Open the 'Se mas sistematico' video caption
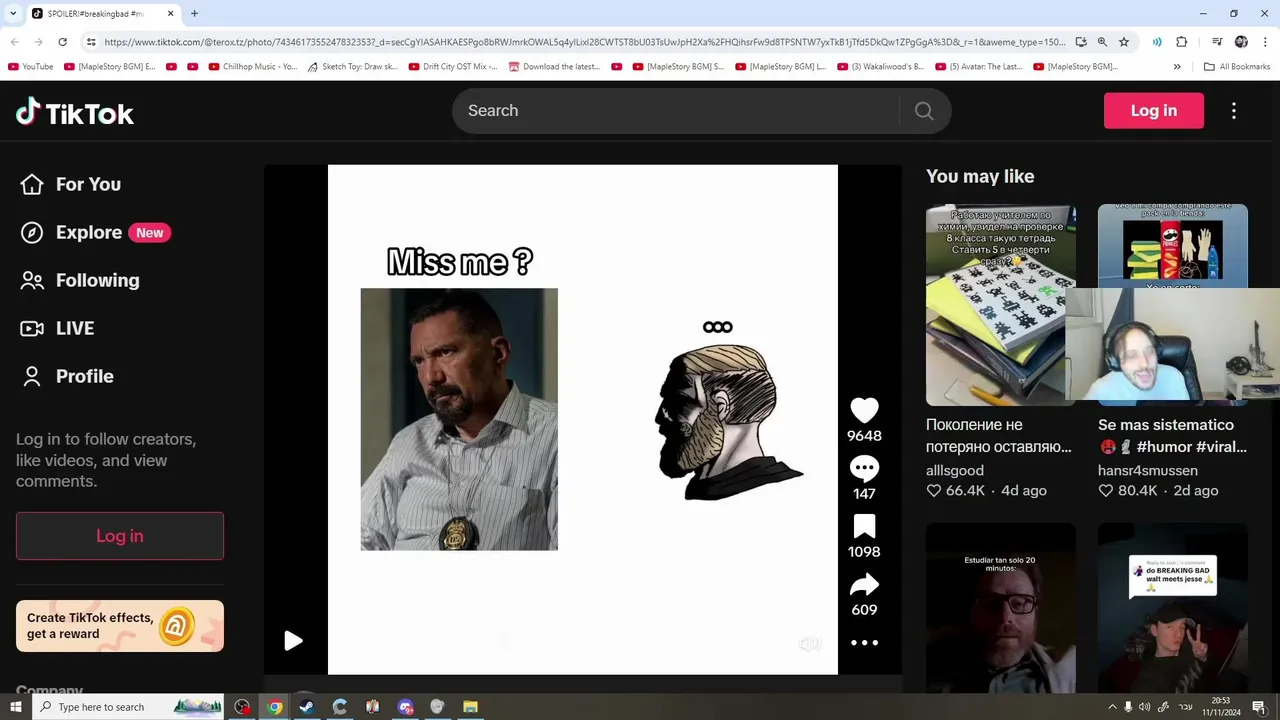This screenshot has width=1280, height=720. click(x=1173, y=436)
